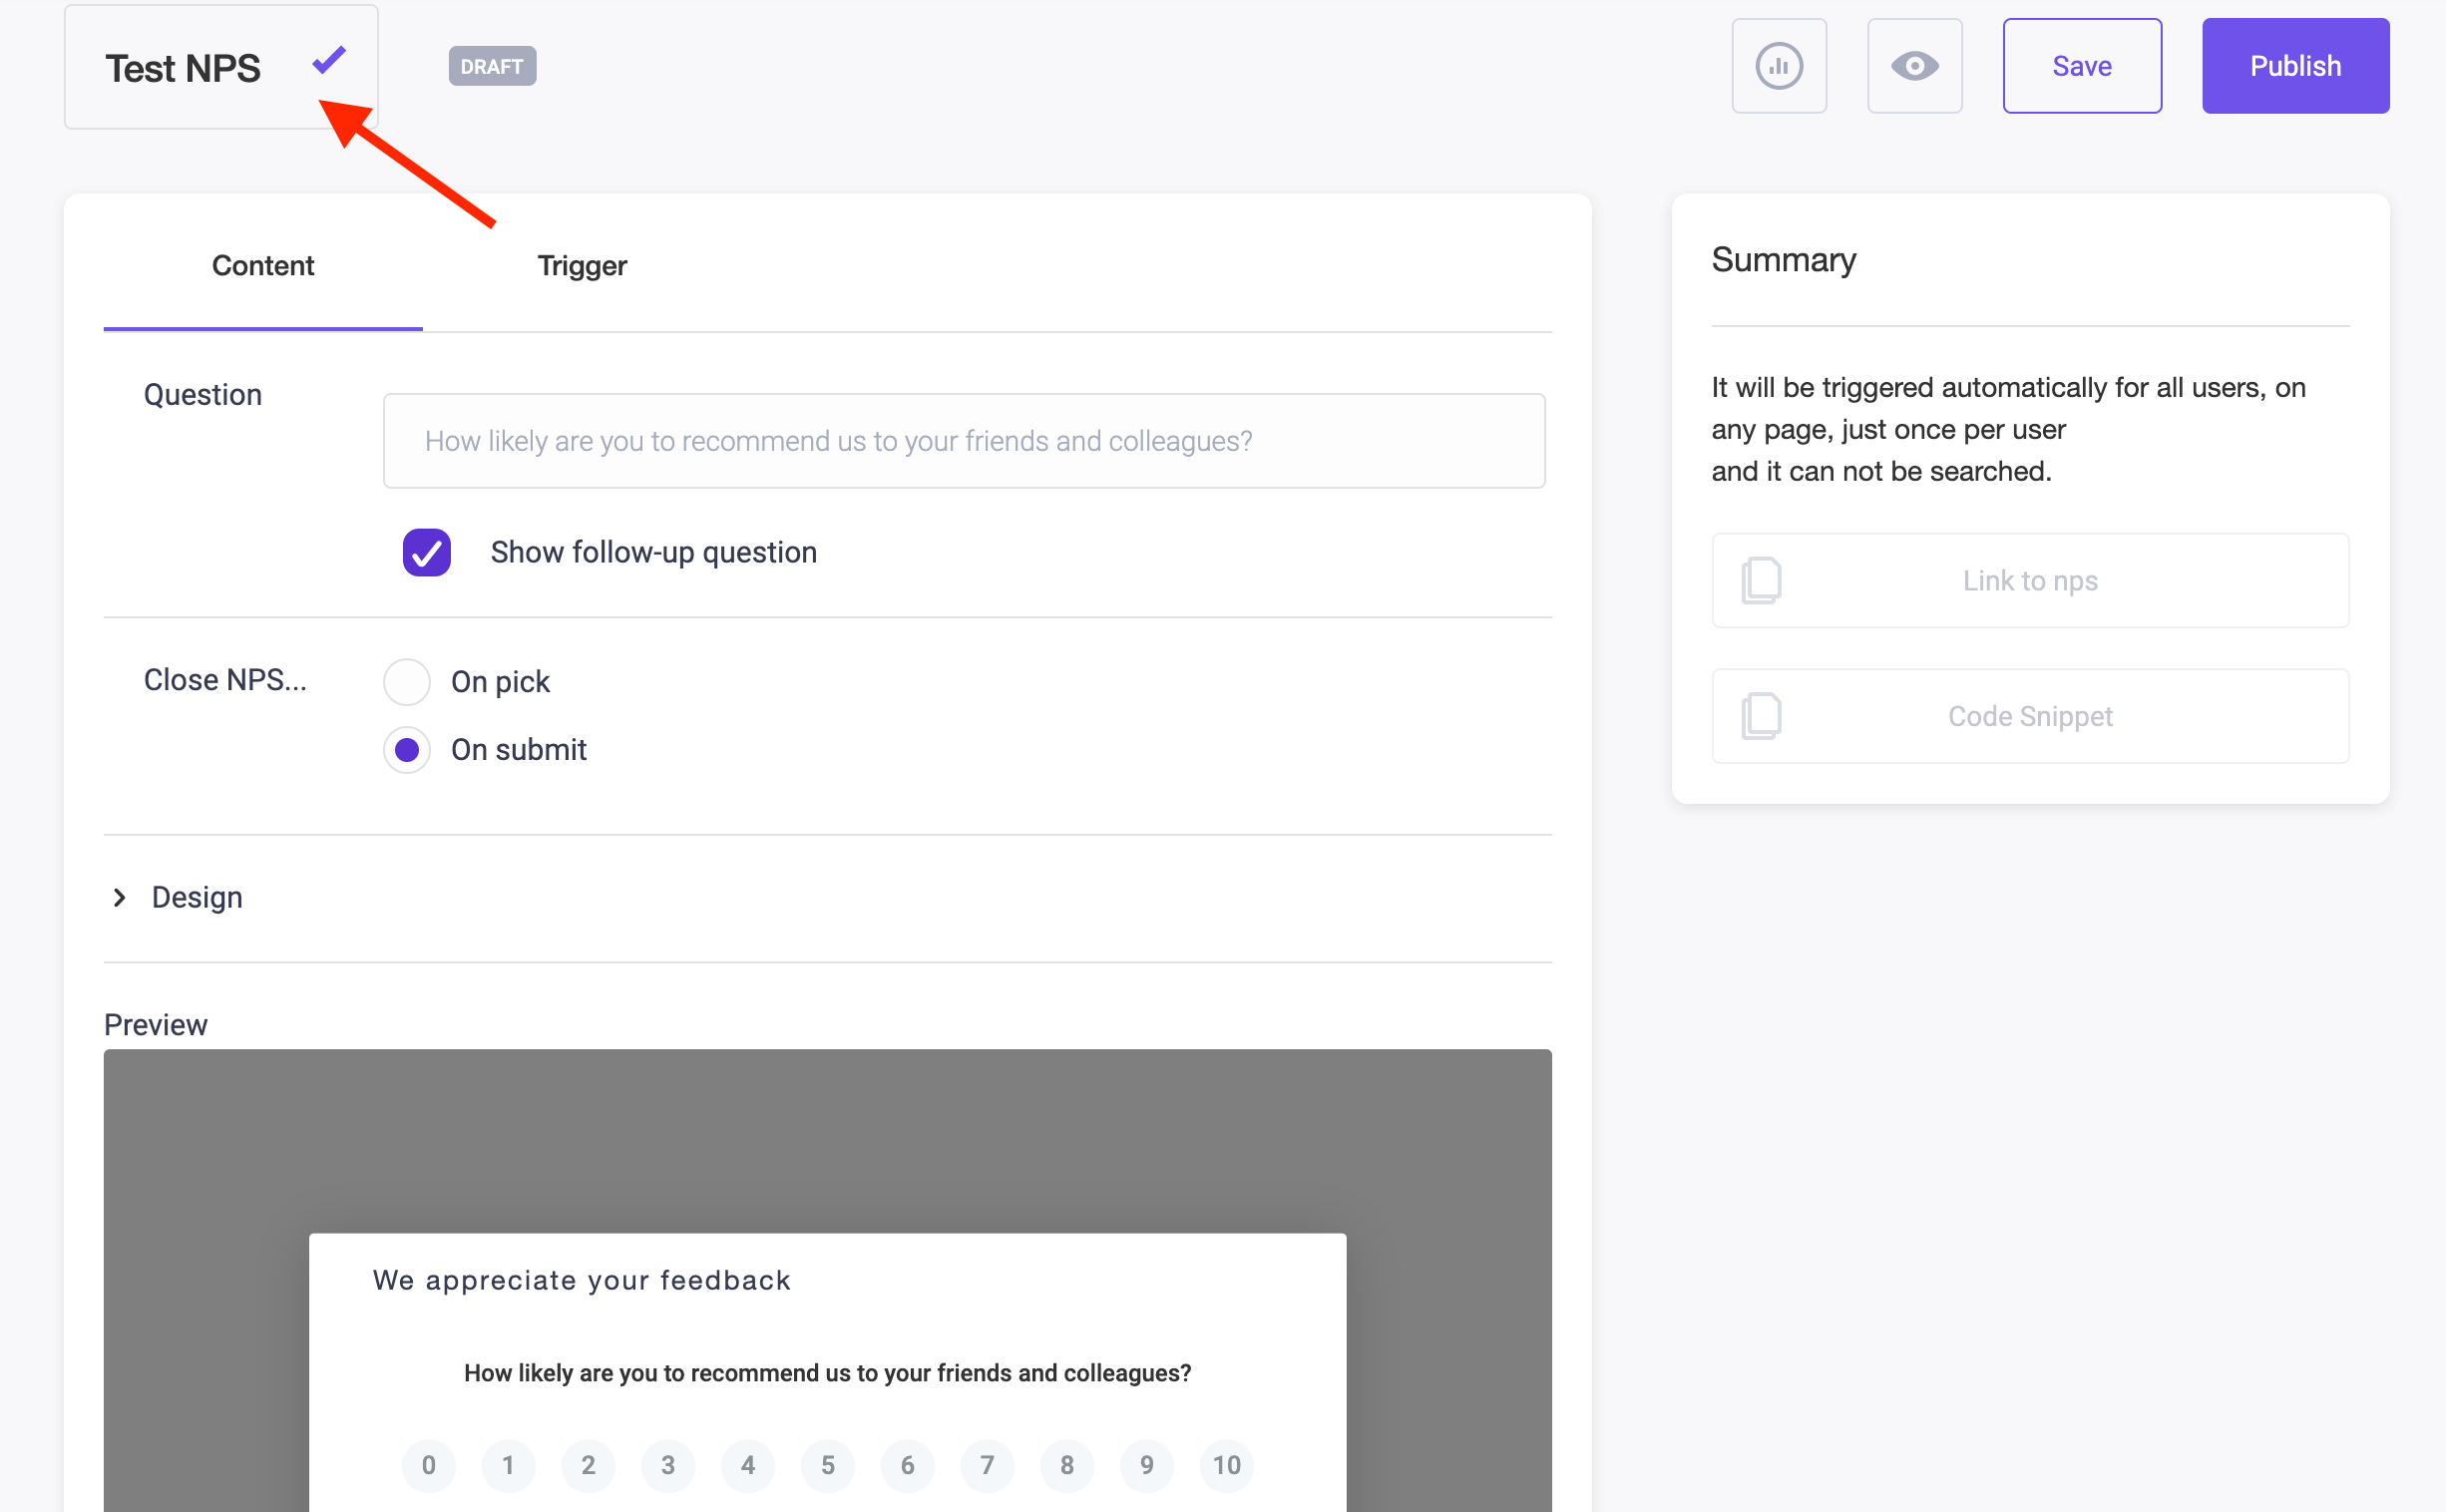Click the Save button
Viewport: 2446px width, 1512px height.
pyautogui.click(x=2082, y=66)
